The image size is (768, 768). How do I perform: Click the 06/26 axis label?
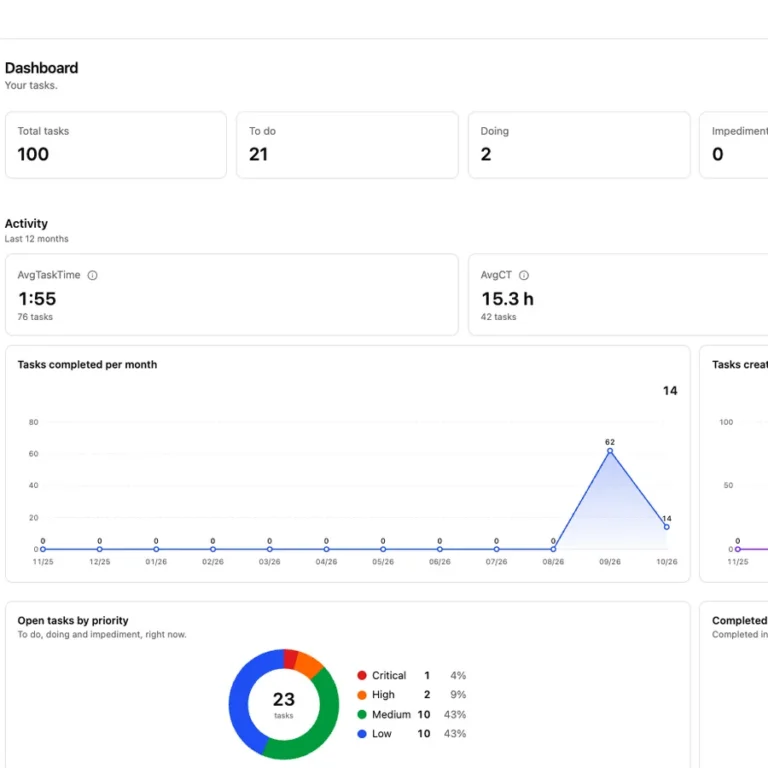point(439,562)
